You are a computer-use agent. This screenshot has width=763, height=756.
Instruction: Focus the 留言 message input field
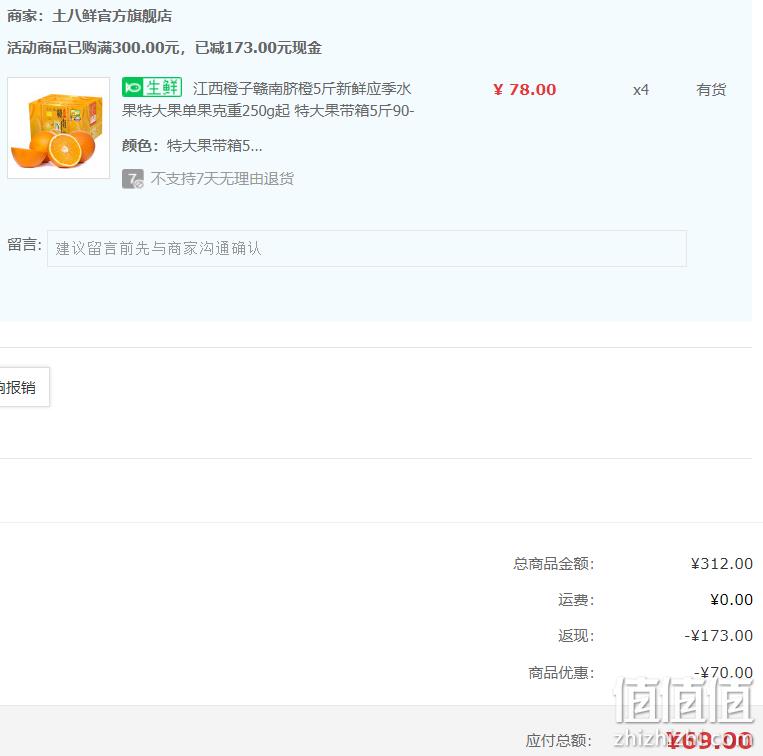click(366, 249)
